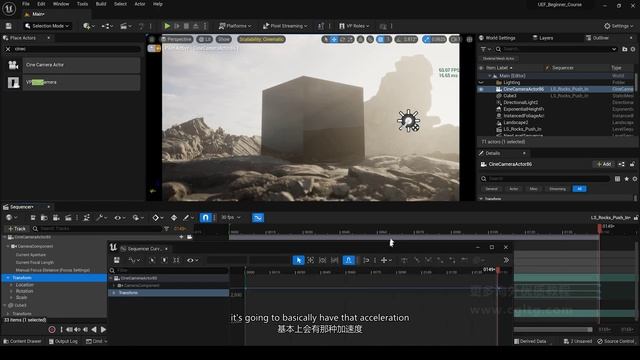Open the Settings dropdown
Screen dimensions: 640x360
[x=619, y=26]
